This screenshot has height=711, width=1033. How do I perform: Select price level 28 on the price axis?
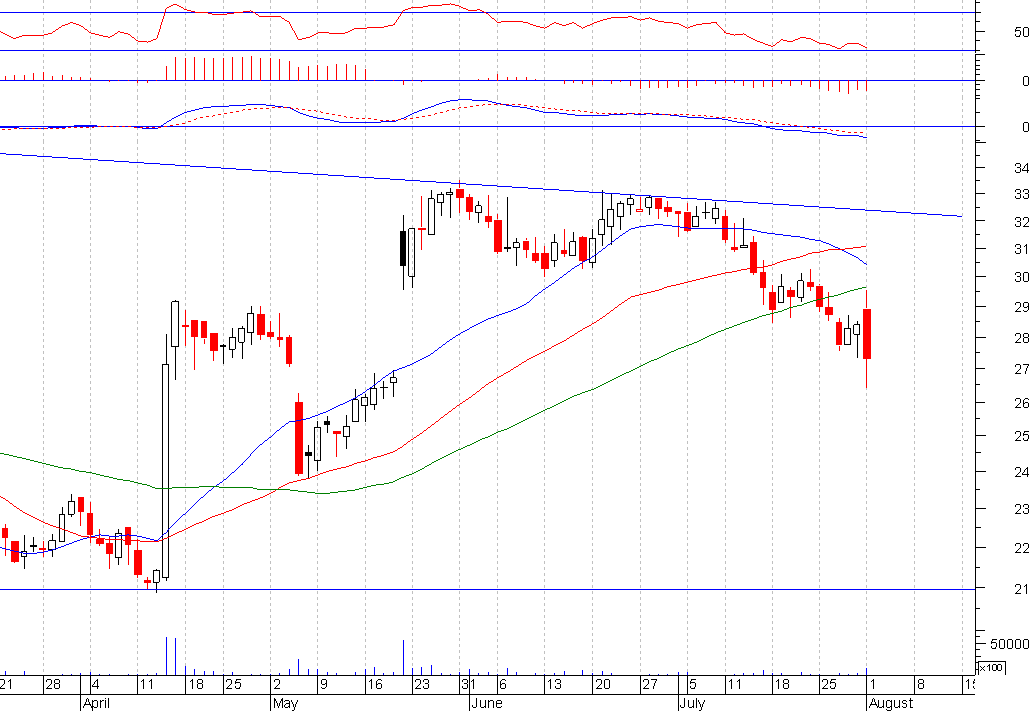click(1022, 338)
